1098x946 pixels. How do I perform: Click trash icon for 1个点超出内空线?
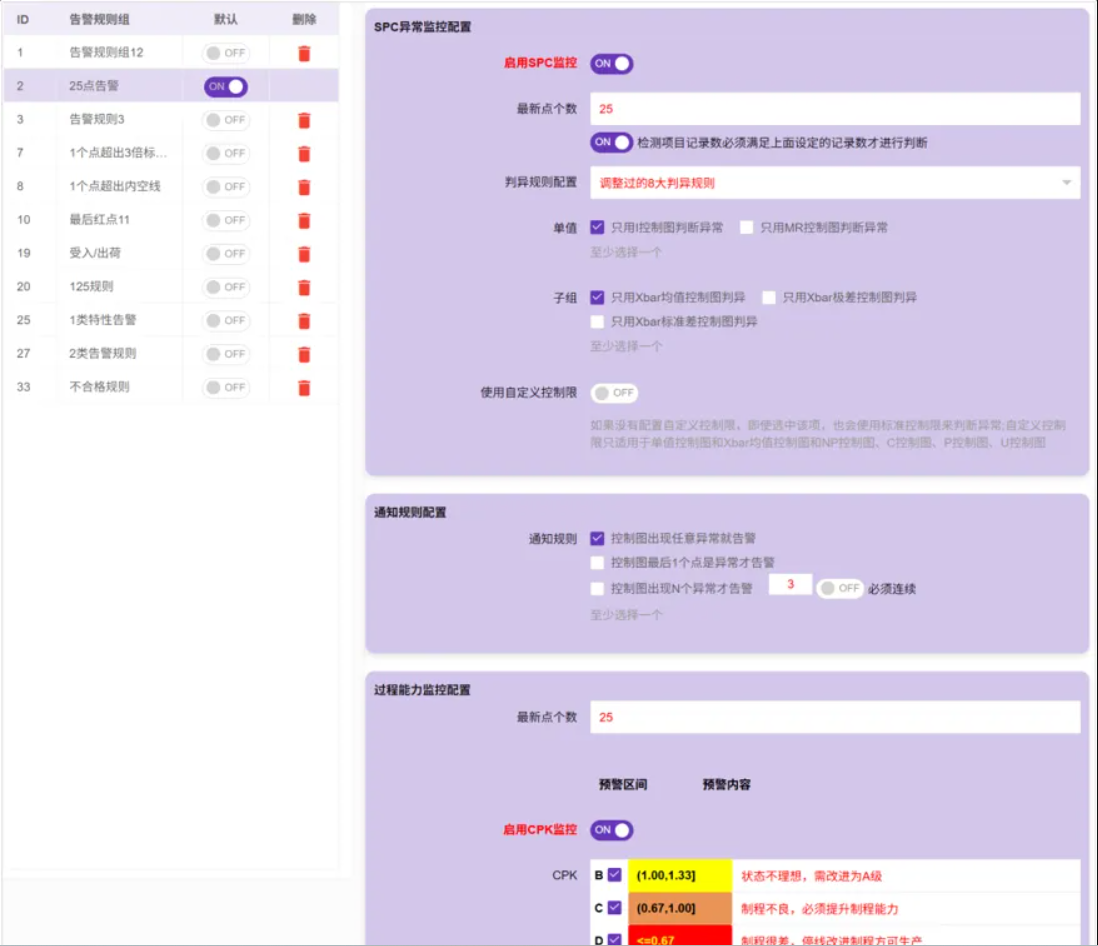pyautogui.click(x=304, y=187)
